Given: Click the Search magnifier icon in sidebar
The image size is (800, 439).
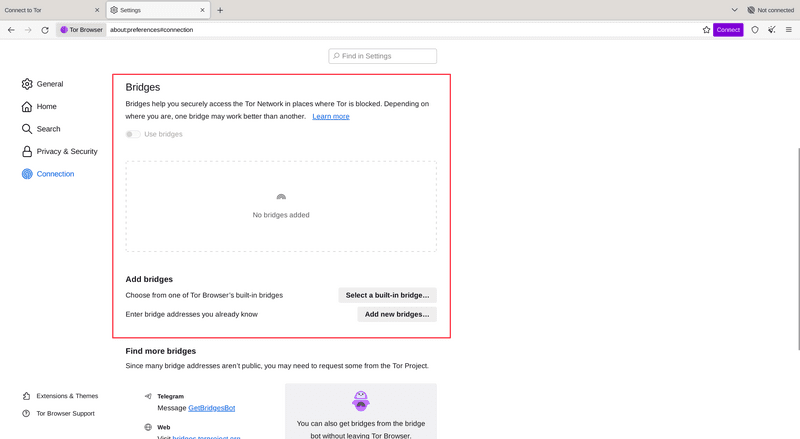Looking at the screenshot, I should tap(27, 129).
